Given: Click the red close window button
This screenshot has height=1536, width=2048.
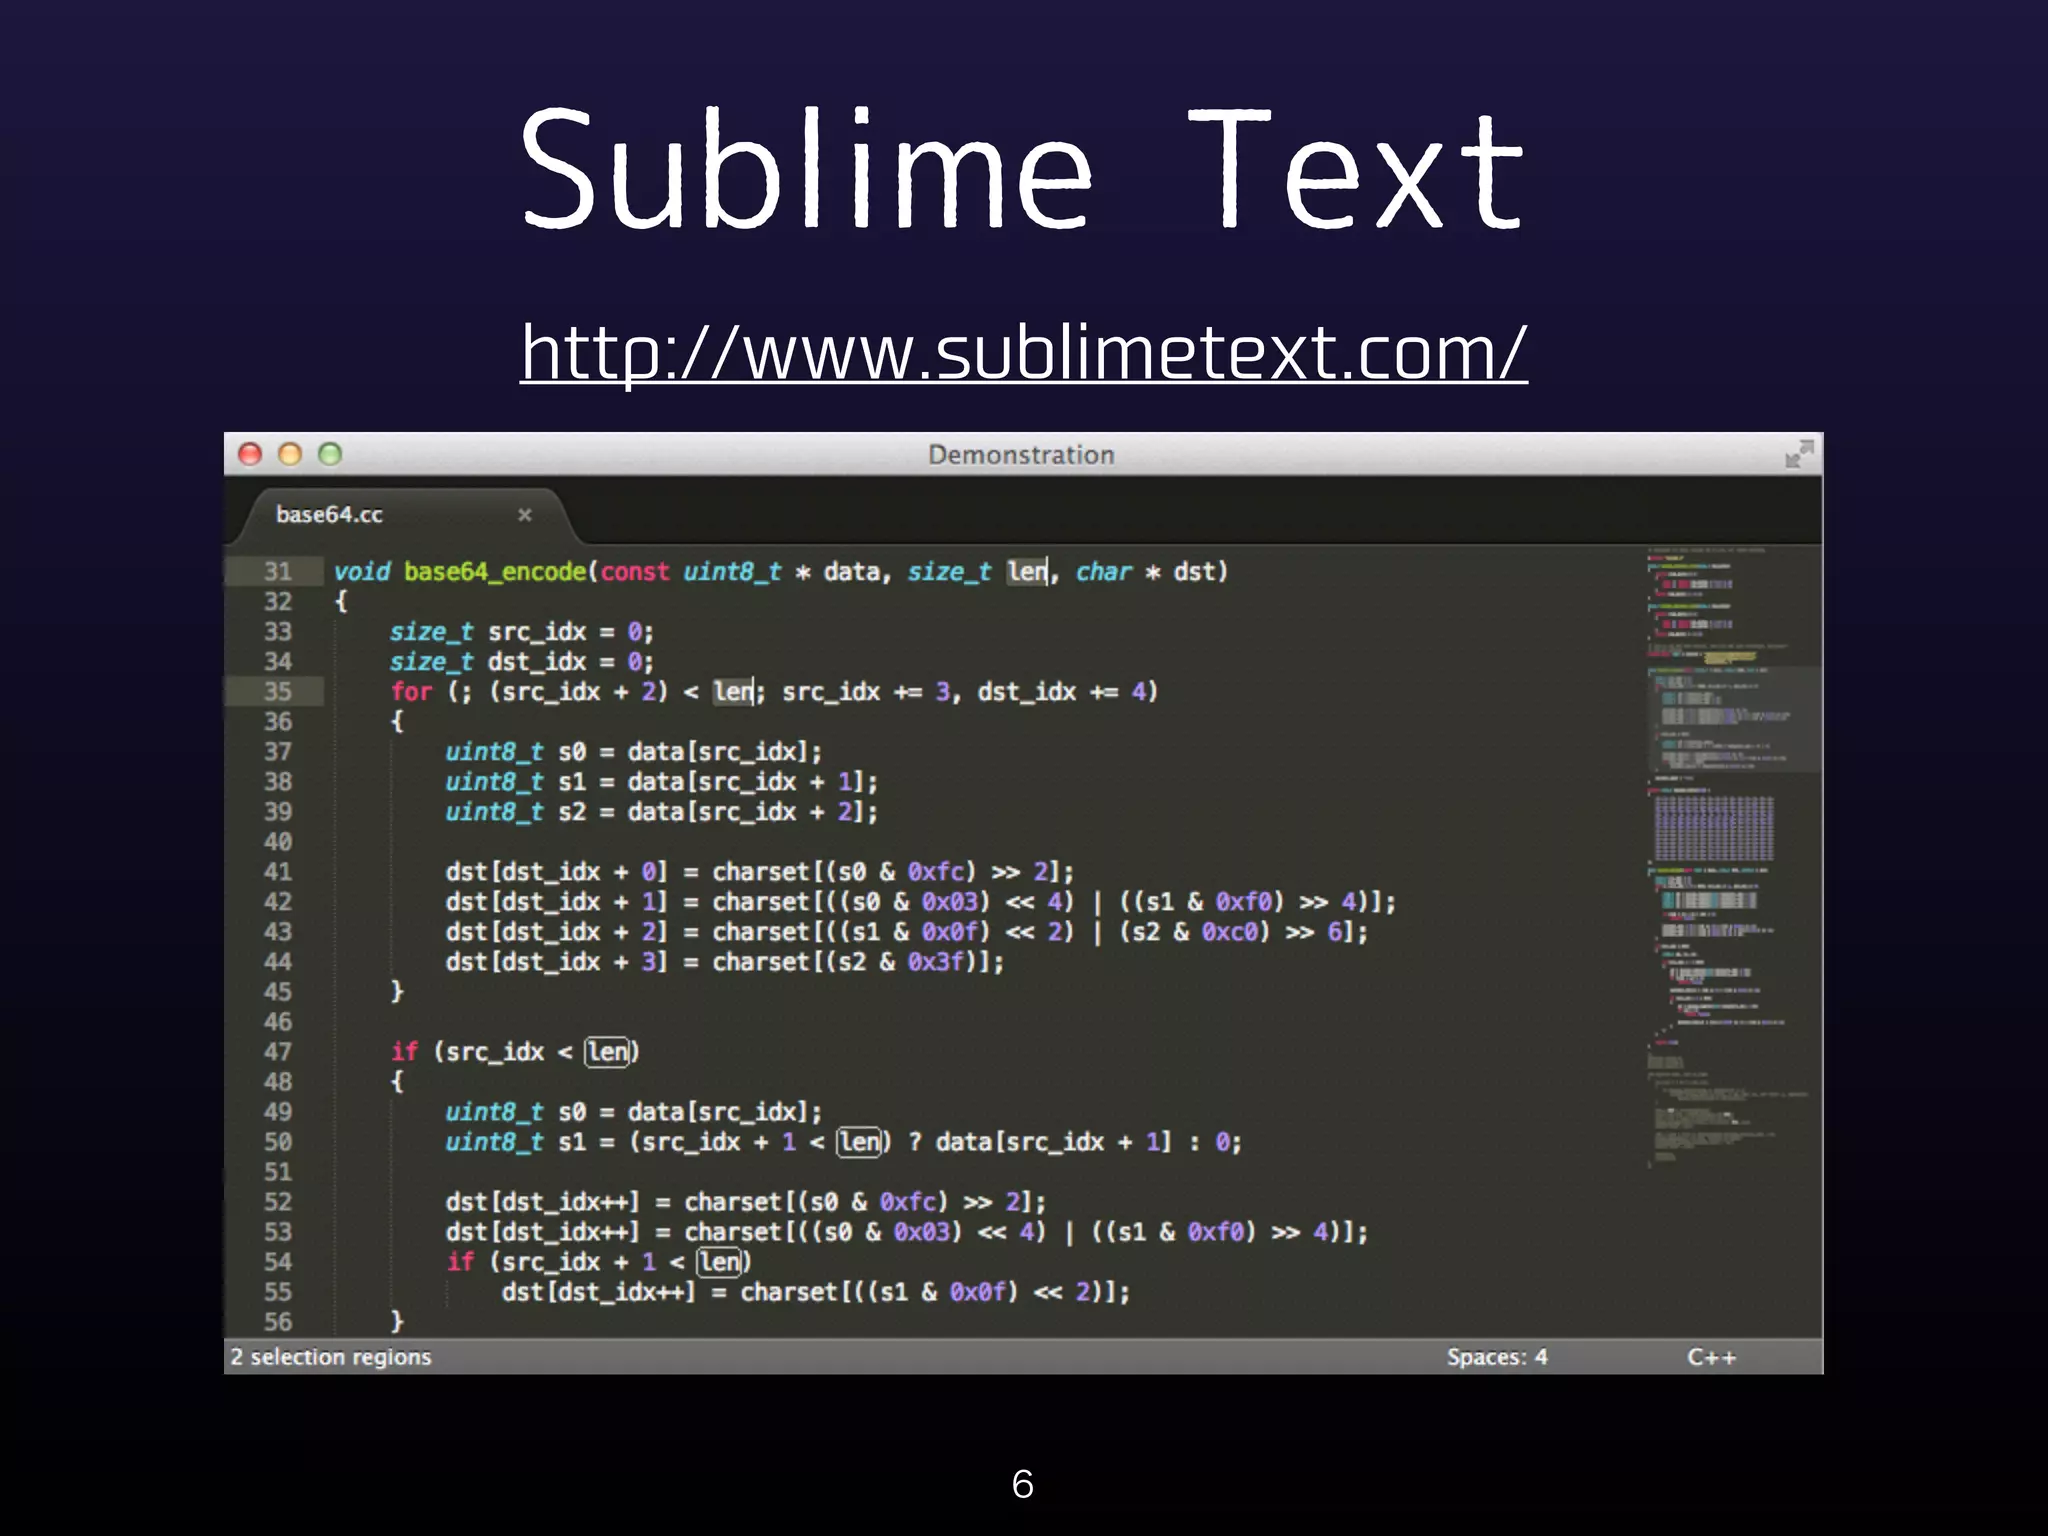Looking at the screenshot, I should [250, 455].
